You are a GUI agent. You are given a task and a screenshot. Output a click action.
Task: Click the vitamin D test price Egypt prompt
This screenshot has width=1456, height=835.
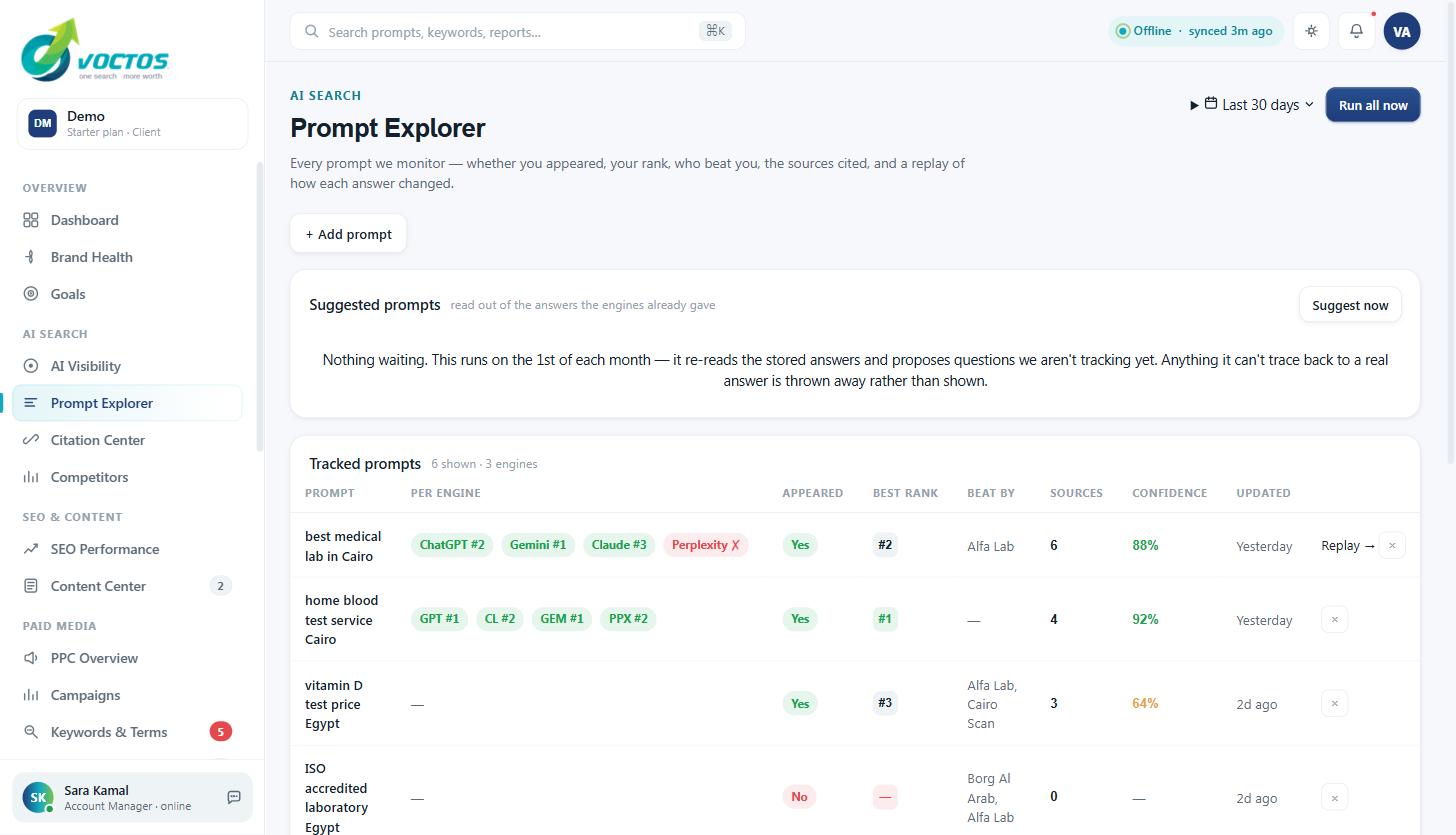click(334, 704)
